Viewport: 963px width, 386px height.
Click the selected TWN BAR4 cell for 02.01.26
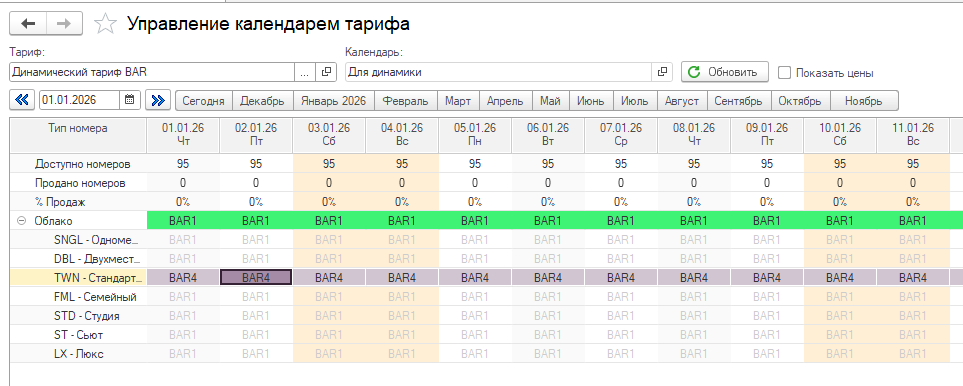(255, 278)
